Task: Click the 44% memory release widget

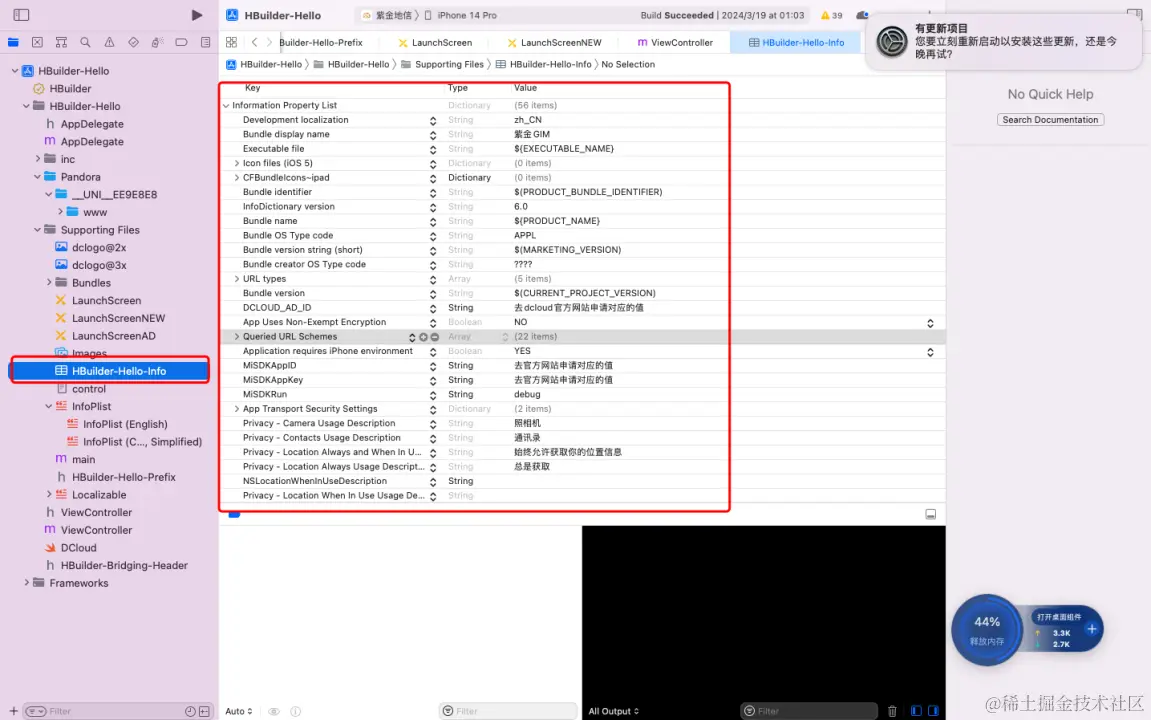Action: (x=987, y=630)
